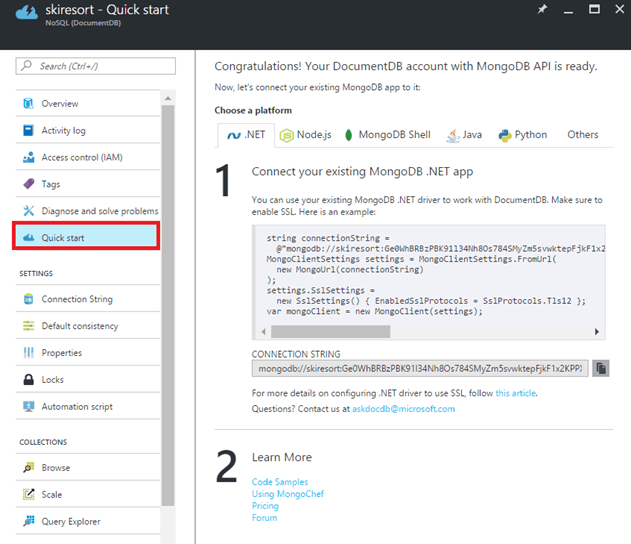Viewport: 631px width, 544px height.
Task: Click the Access control people icon
Action: pos(28,157)
